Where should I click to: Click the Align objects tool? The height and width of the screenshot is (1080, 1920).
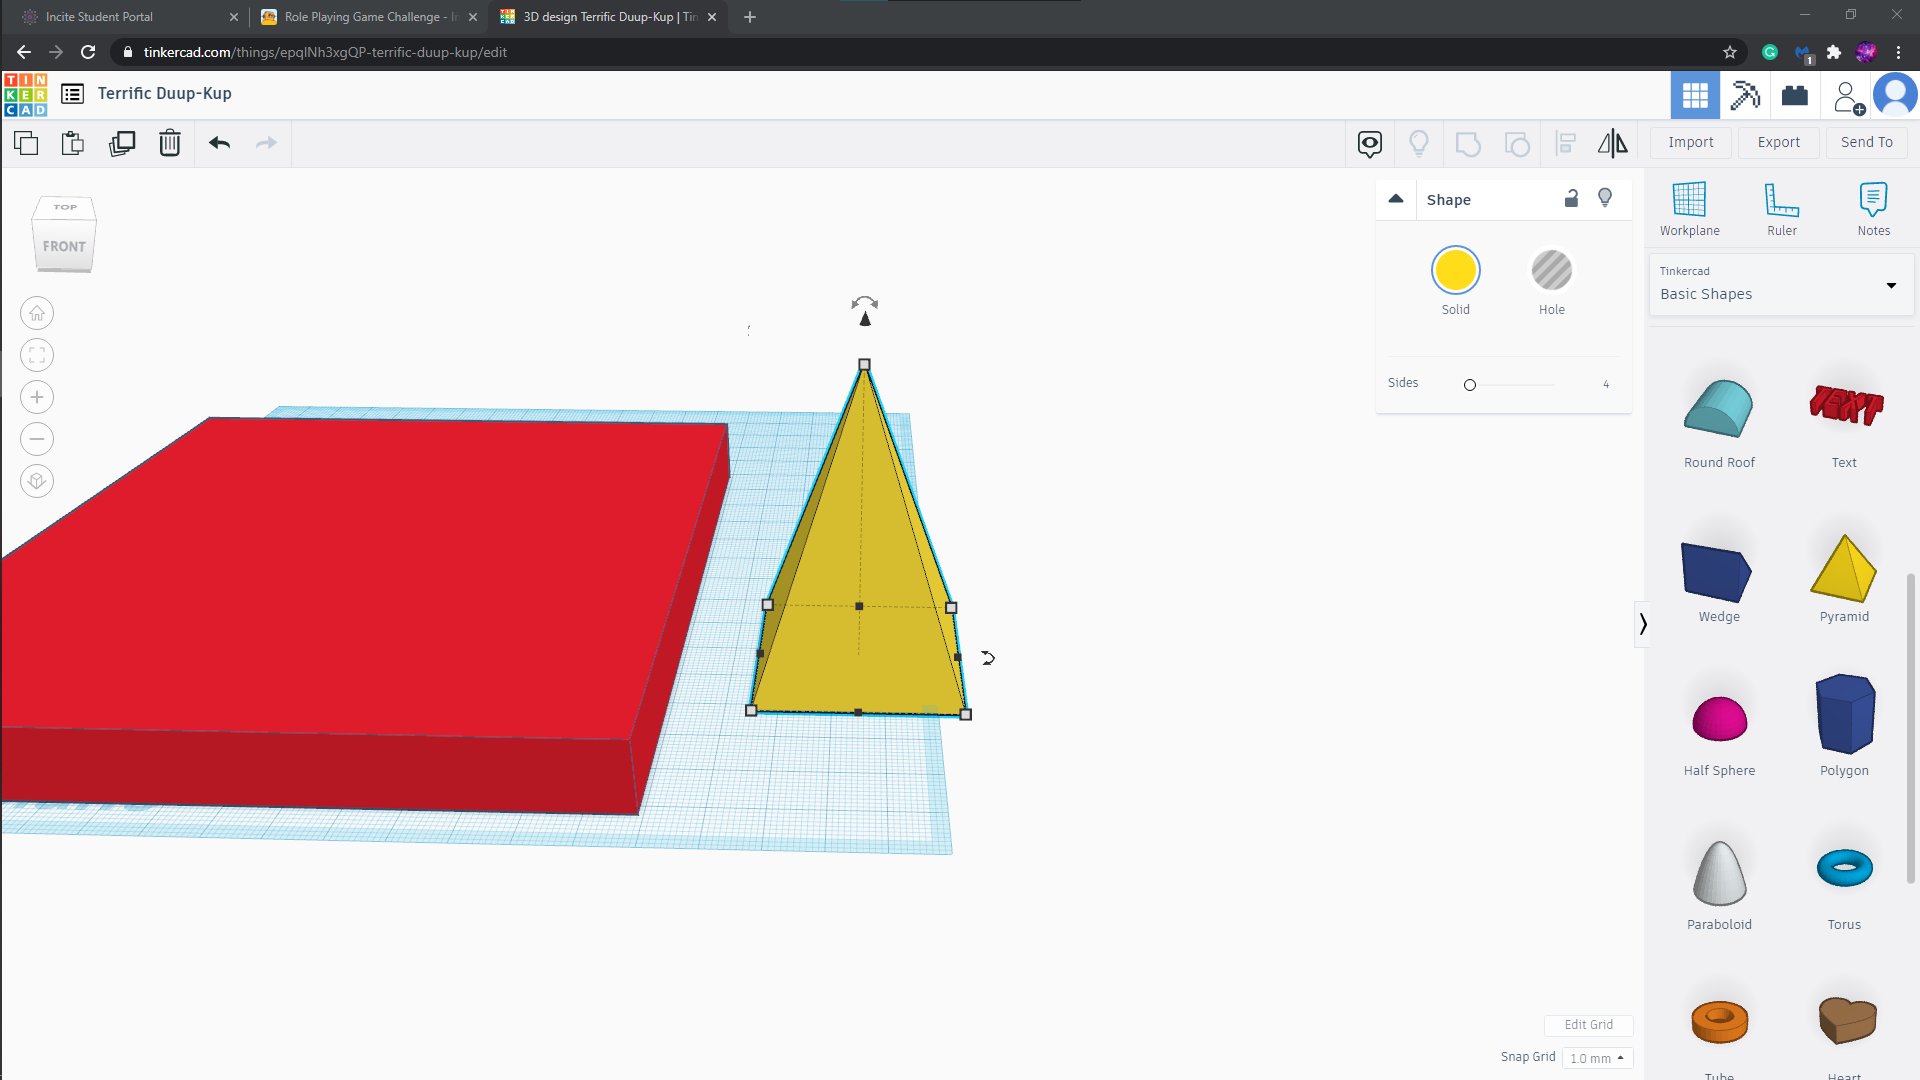(1567, 142)
